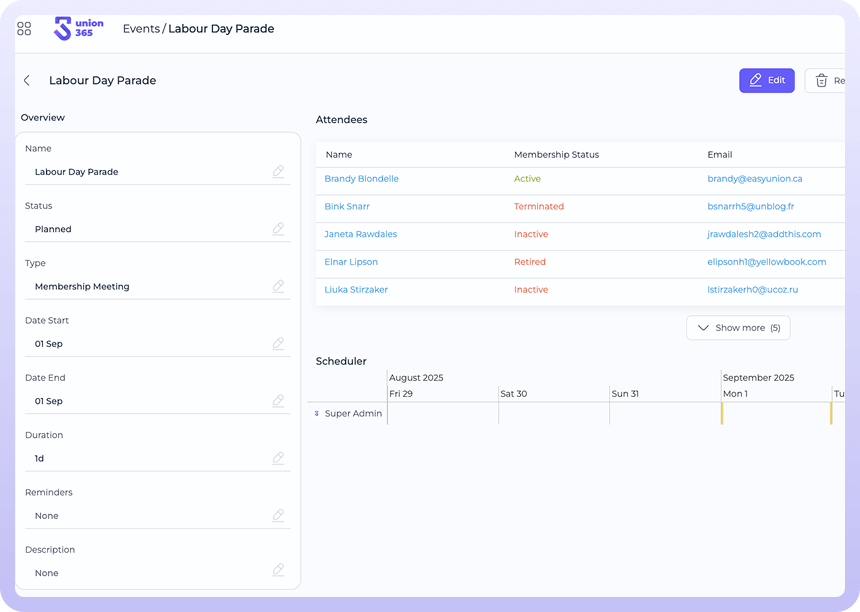
Task: Edit the Type field pencil icon
Action: 278,286
